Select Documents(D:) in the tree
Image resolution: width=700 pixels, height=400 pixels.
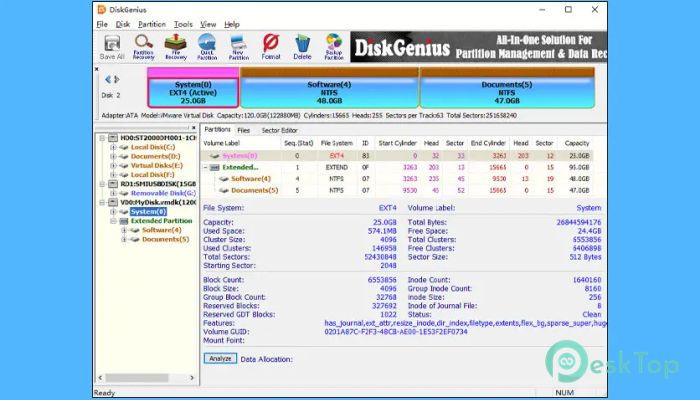point(155,157)
